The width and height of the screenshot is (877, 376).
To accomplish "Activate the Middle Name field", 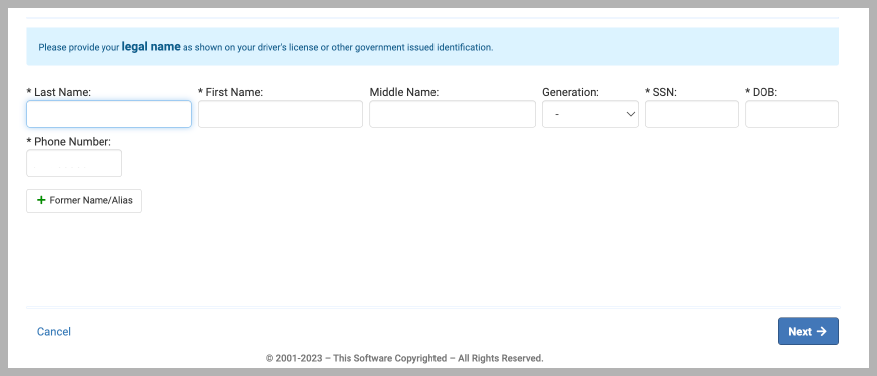I will coord(452,114).
